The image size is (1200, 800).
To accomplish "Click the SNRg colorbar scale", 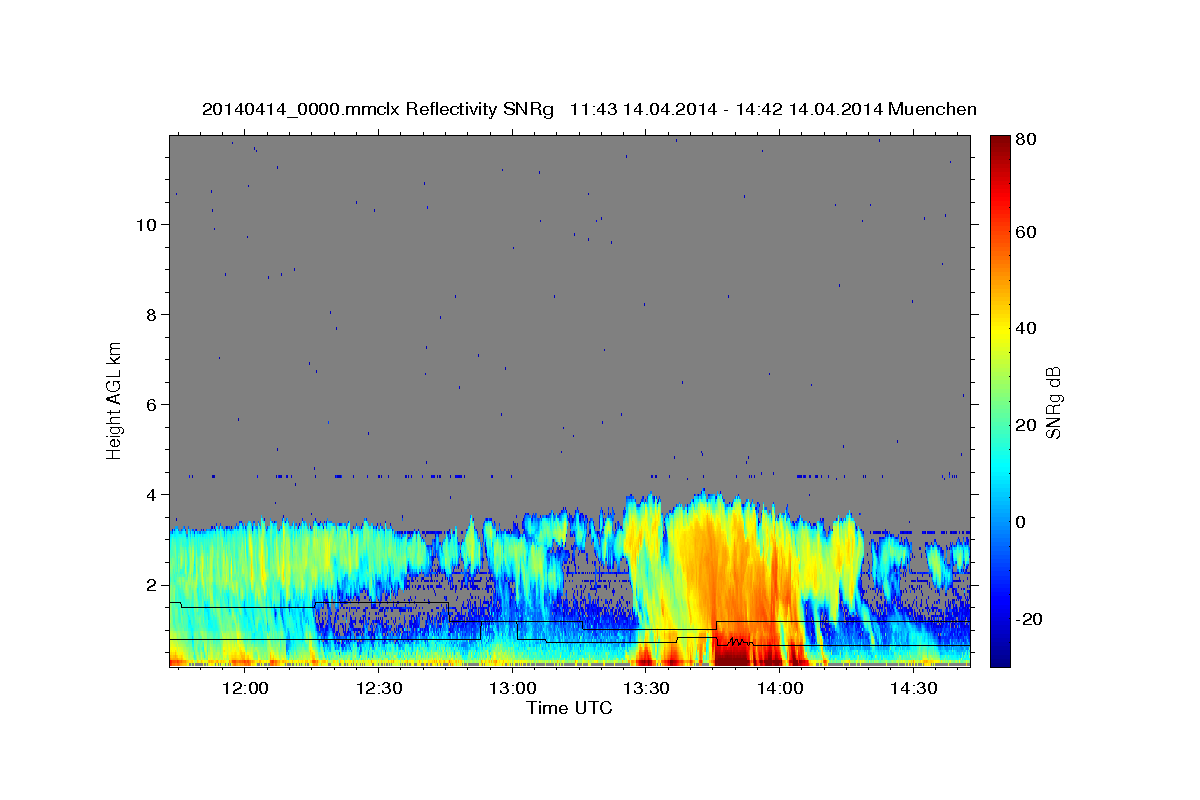I will [x=1000, y=401].
